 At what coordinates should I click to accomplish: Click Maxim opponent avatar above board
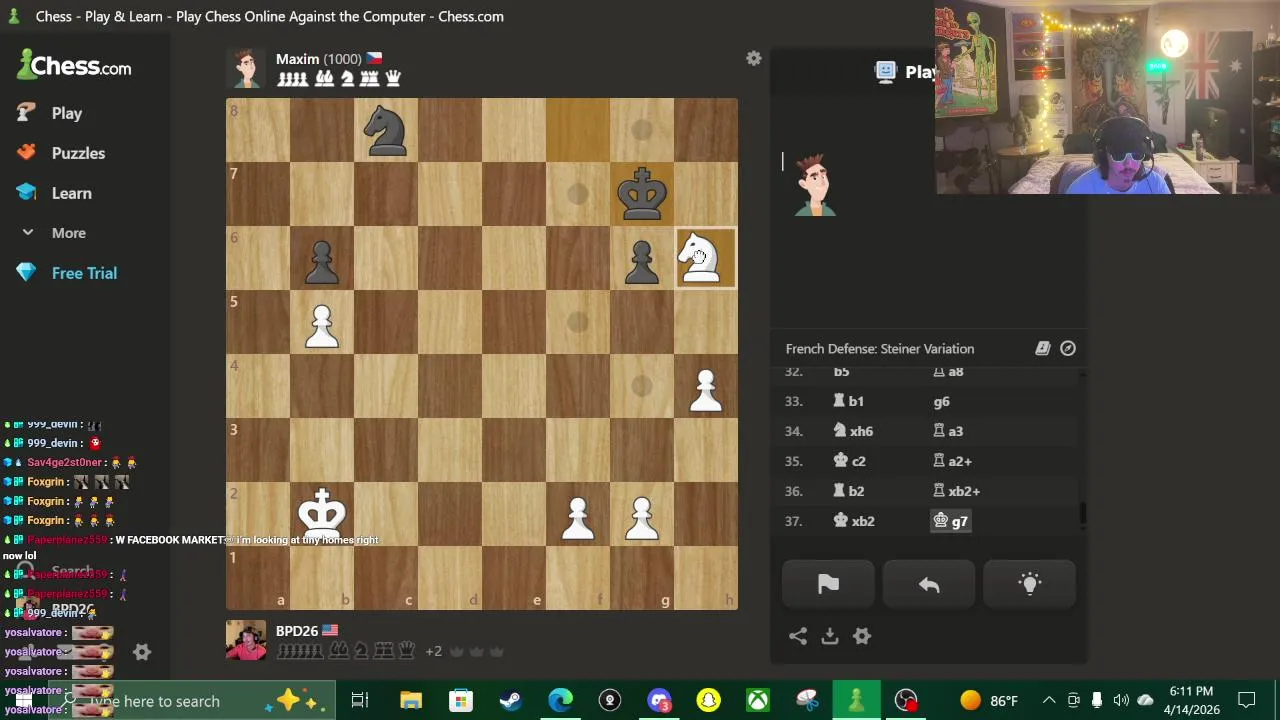click(x=246, y=68)
